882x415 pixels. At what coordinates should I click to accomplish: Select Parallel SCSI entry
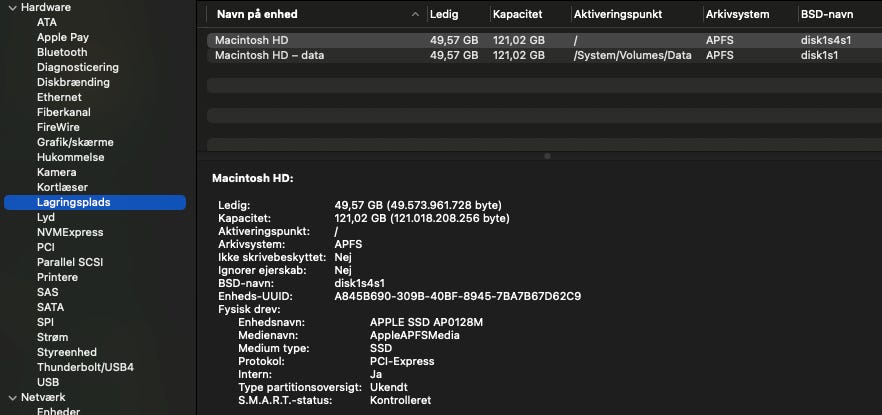pos(70,262)
